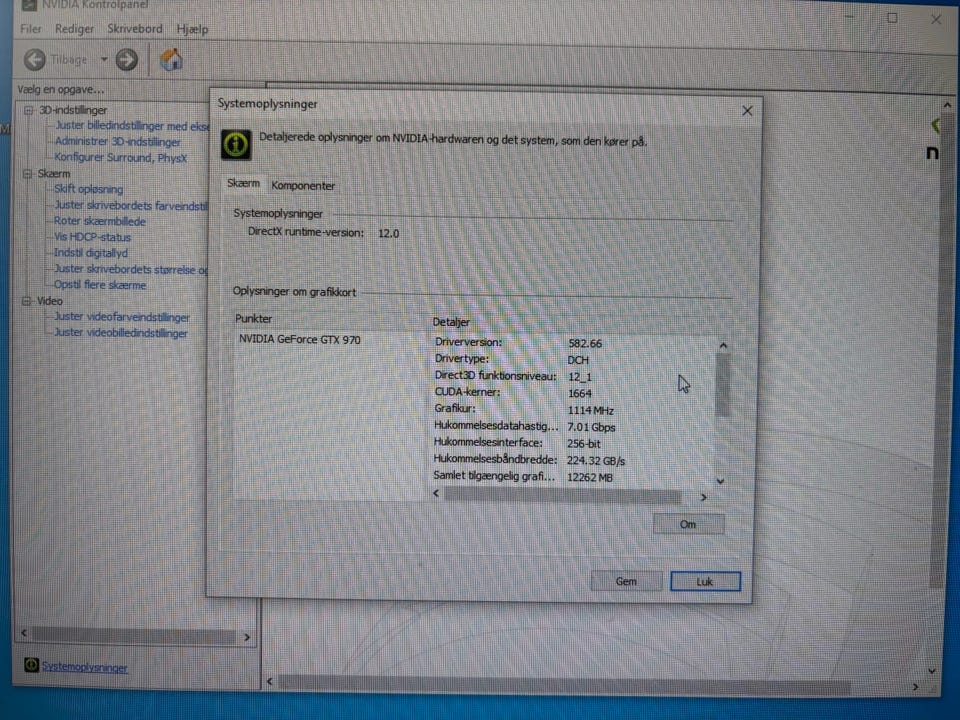Switch to the Komponenter tab
Image resolution: width=960 pixels, height=720 pixels.
(303, 186)
